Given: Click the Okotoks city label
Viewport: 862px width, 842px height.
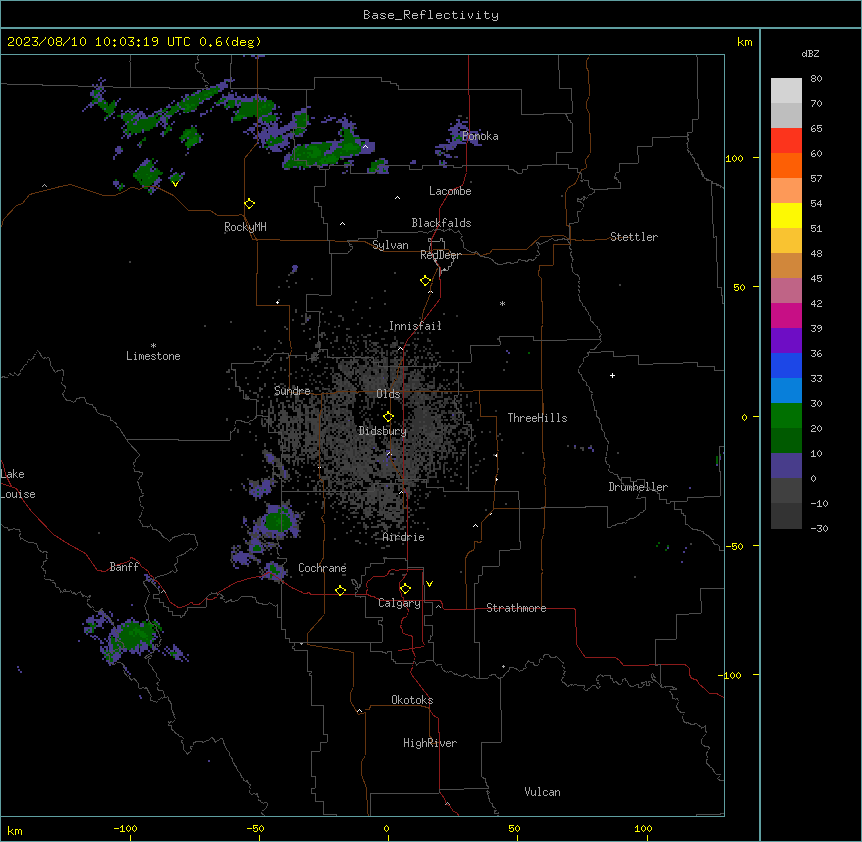Looking at the screenshot, I should click(x=412, y=700).
